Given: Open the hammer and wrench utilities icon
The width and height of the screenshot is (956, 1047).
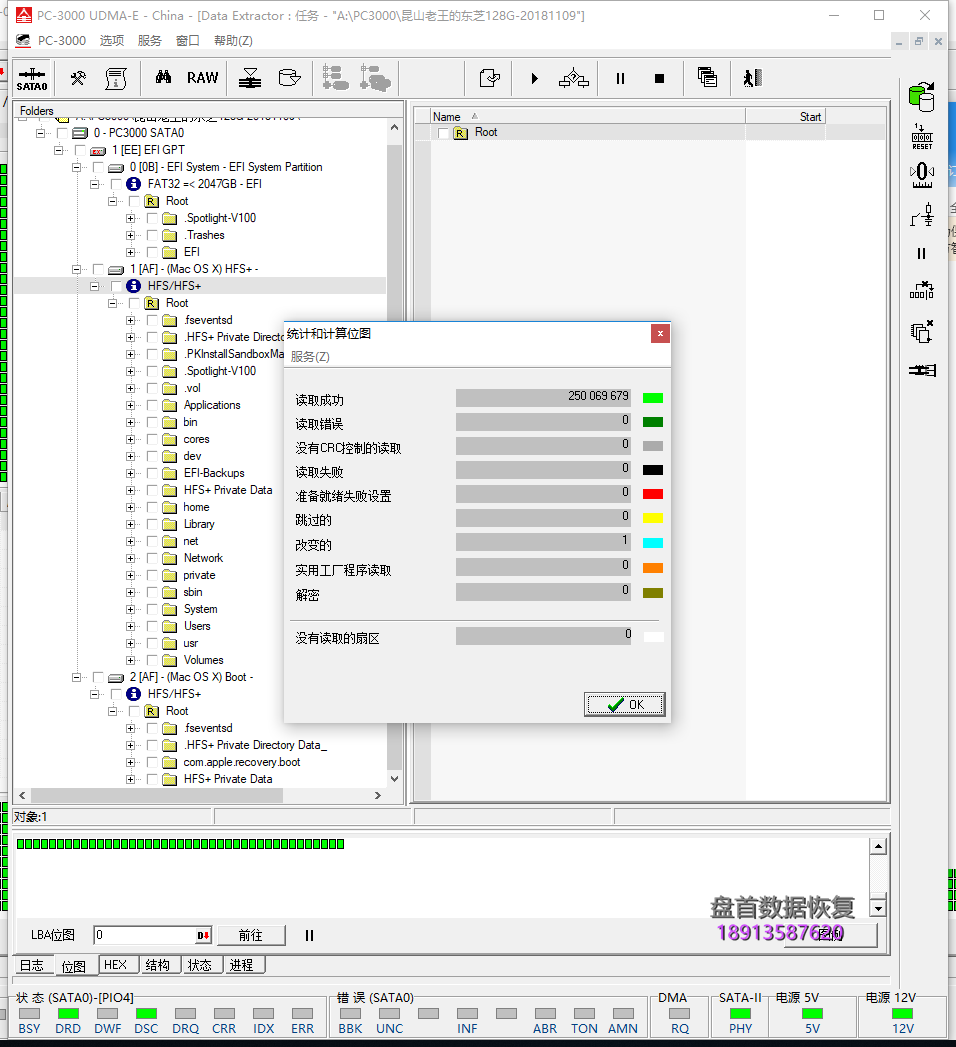Looking at the screenshot, I should (x=78, y=78).
